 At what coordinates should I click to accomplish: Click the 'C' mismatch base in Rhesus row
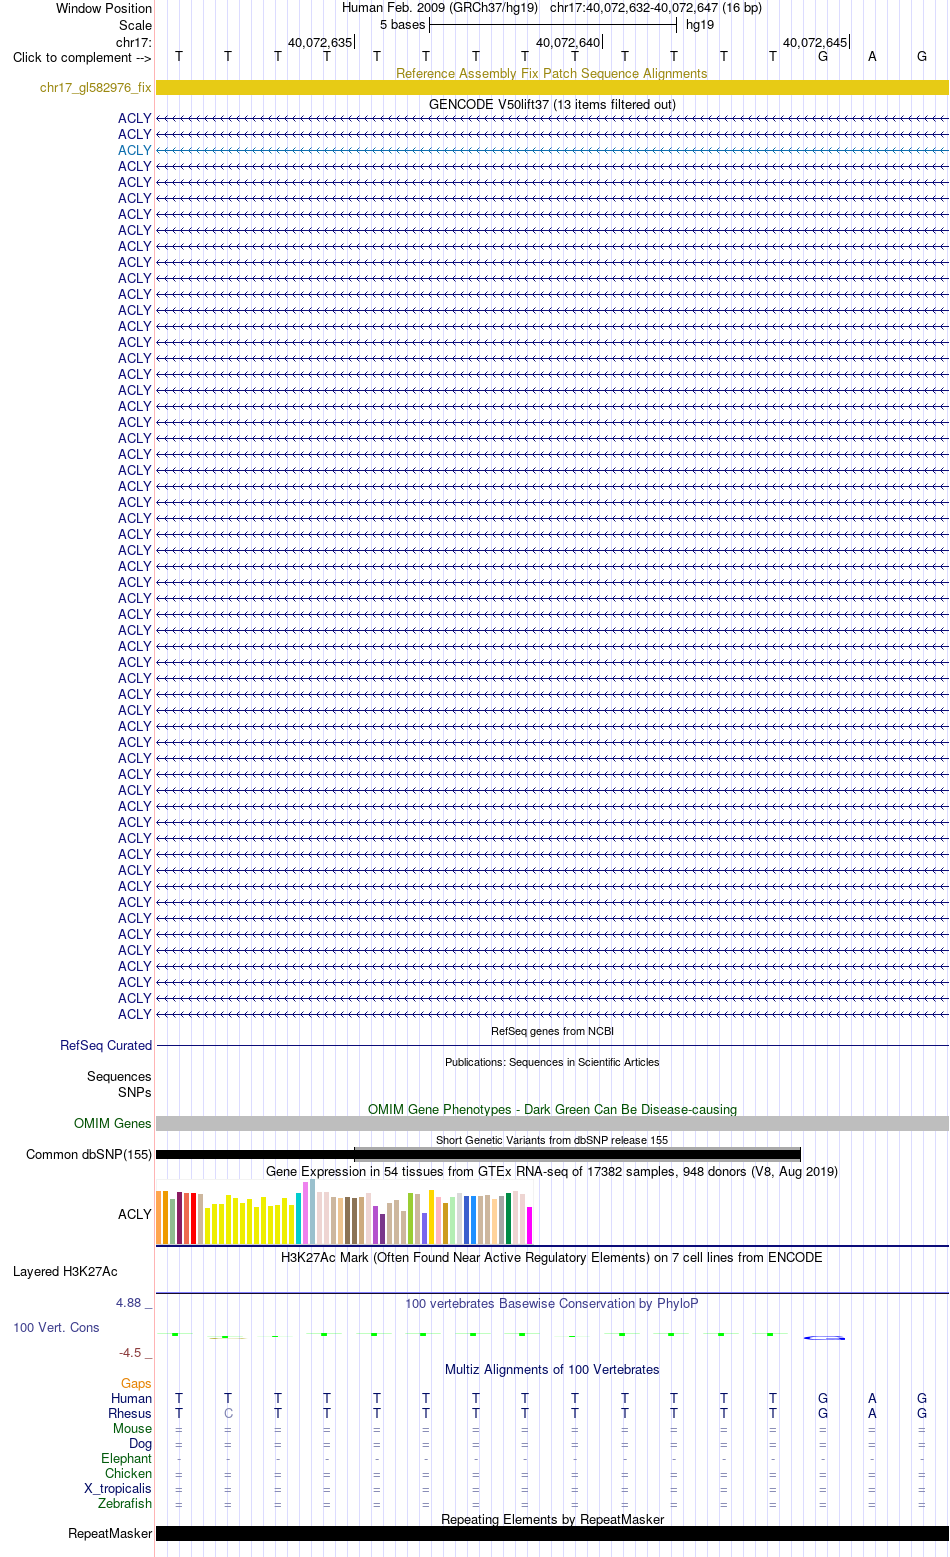point(228,1414)
